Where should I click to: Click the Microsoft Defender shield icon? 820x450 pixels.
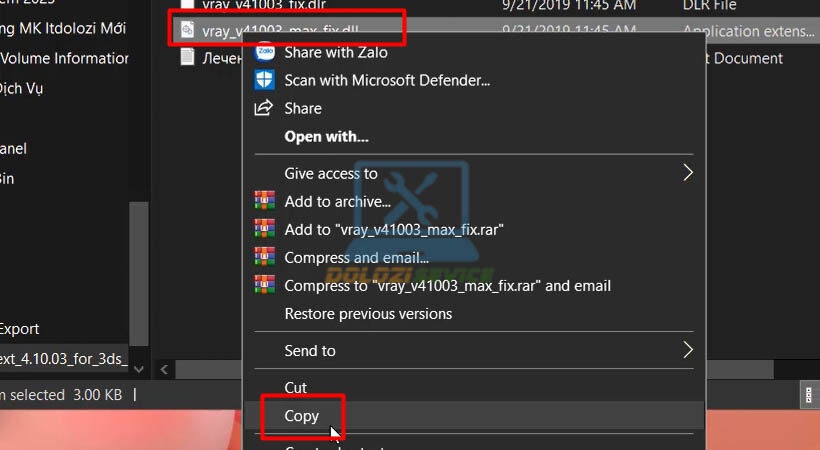point(264,80)
